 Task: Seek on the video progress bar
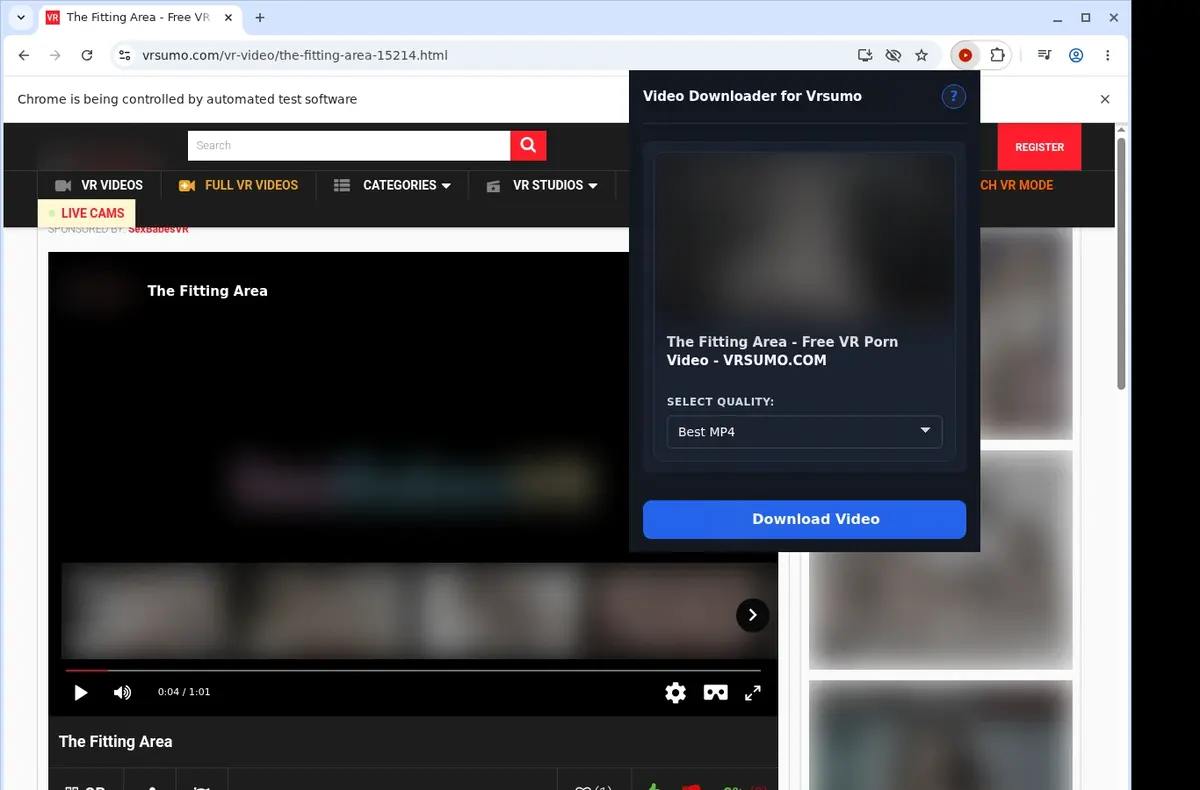(x=413, y=670)
